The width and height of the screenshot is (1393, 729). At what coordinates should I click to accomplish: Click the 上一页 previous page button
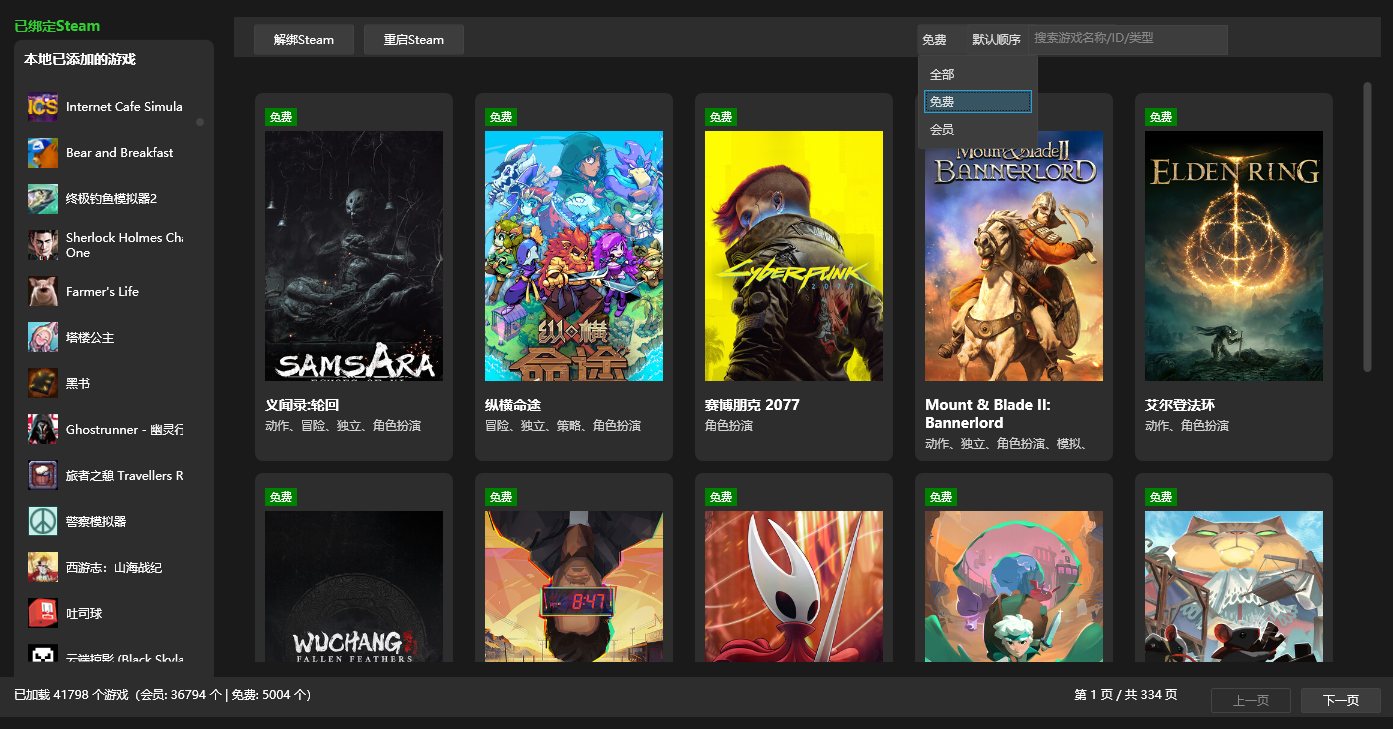[1251, 700]
